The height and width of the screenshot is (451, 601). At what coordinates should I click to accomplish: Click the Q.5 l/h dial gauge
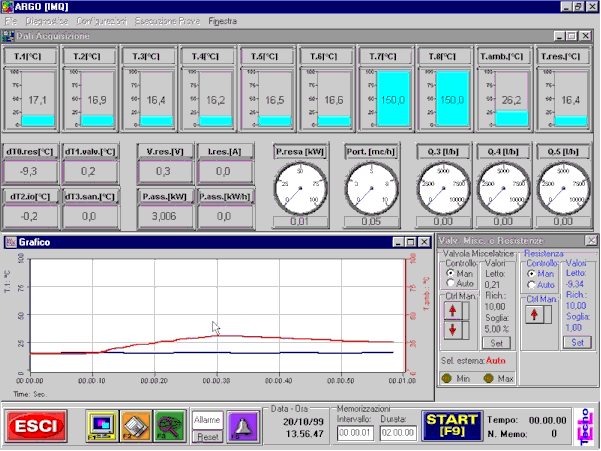click(563, 189)
